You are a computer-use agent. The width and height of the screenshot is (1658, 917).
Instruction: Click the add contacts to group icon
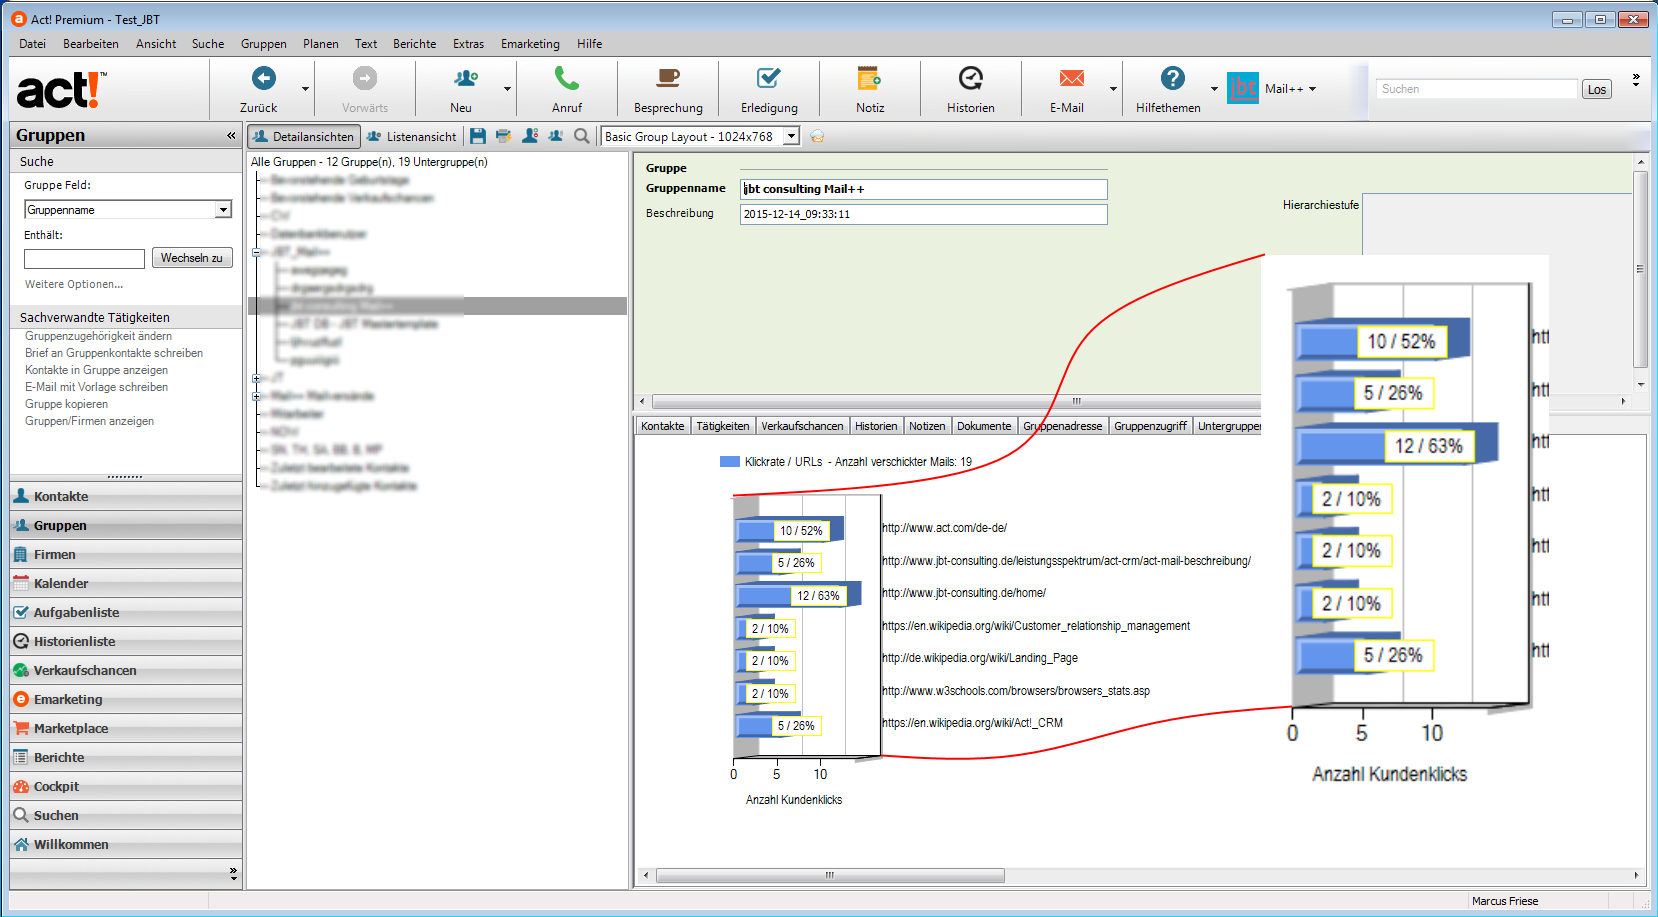coord(530,136)
